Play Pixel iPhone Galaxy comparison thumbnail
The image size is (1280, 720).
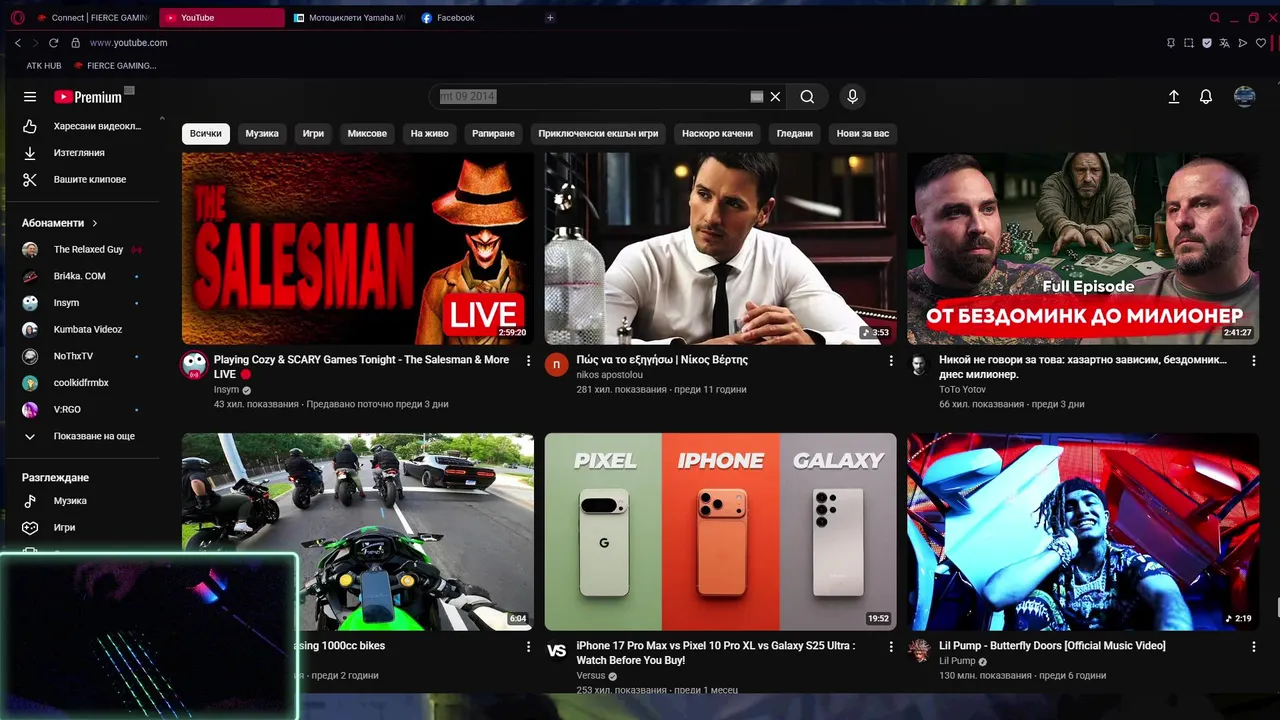[x=720, y=532]
